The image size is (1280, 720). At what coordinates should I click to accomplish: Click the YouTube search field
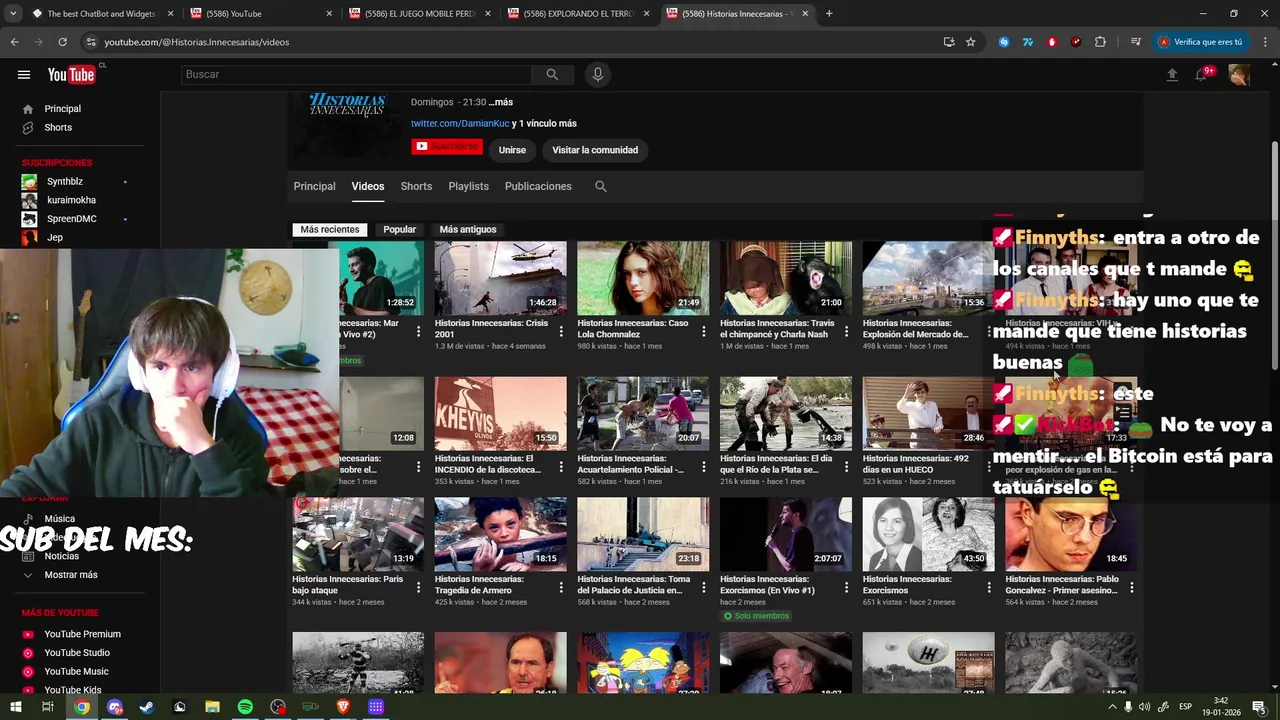click(x=357, y=75)
